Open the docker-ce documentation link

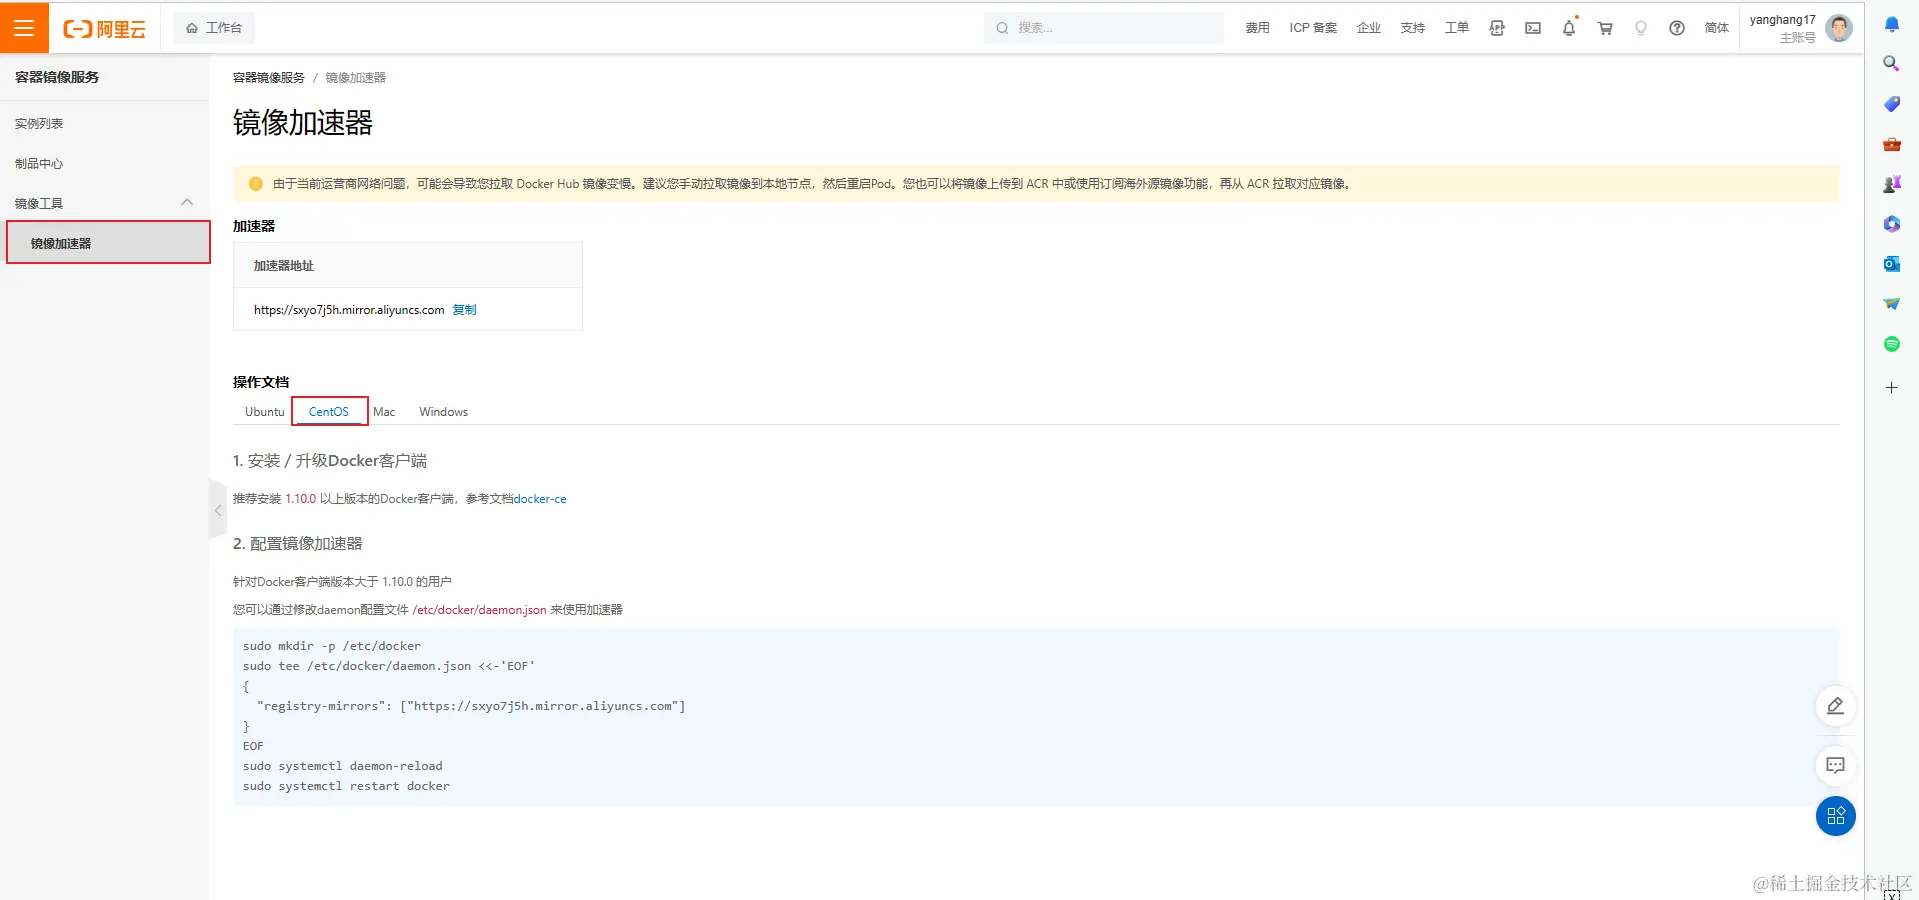pos(540,499)
